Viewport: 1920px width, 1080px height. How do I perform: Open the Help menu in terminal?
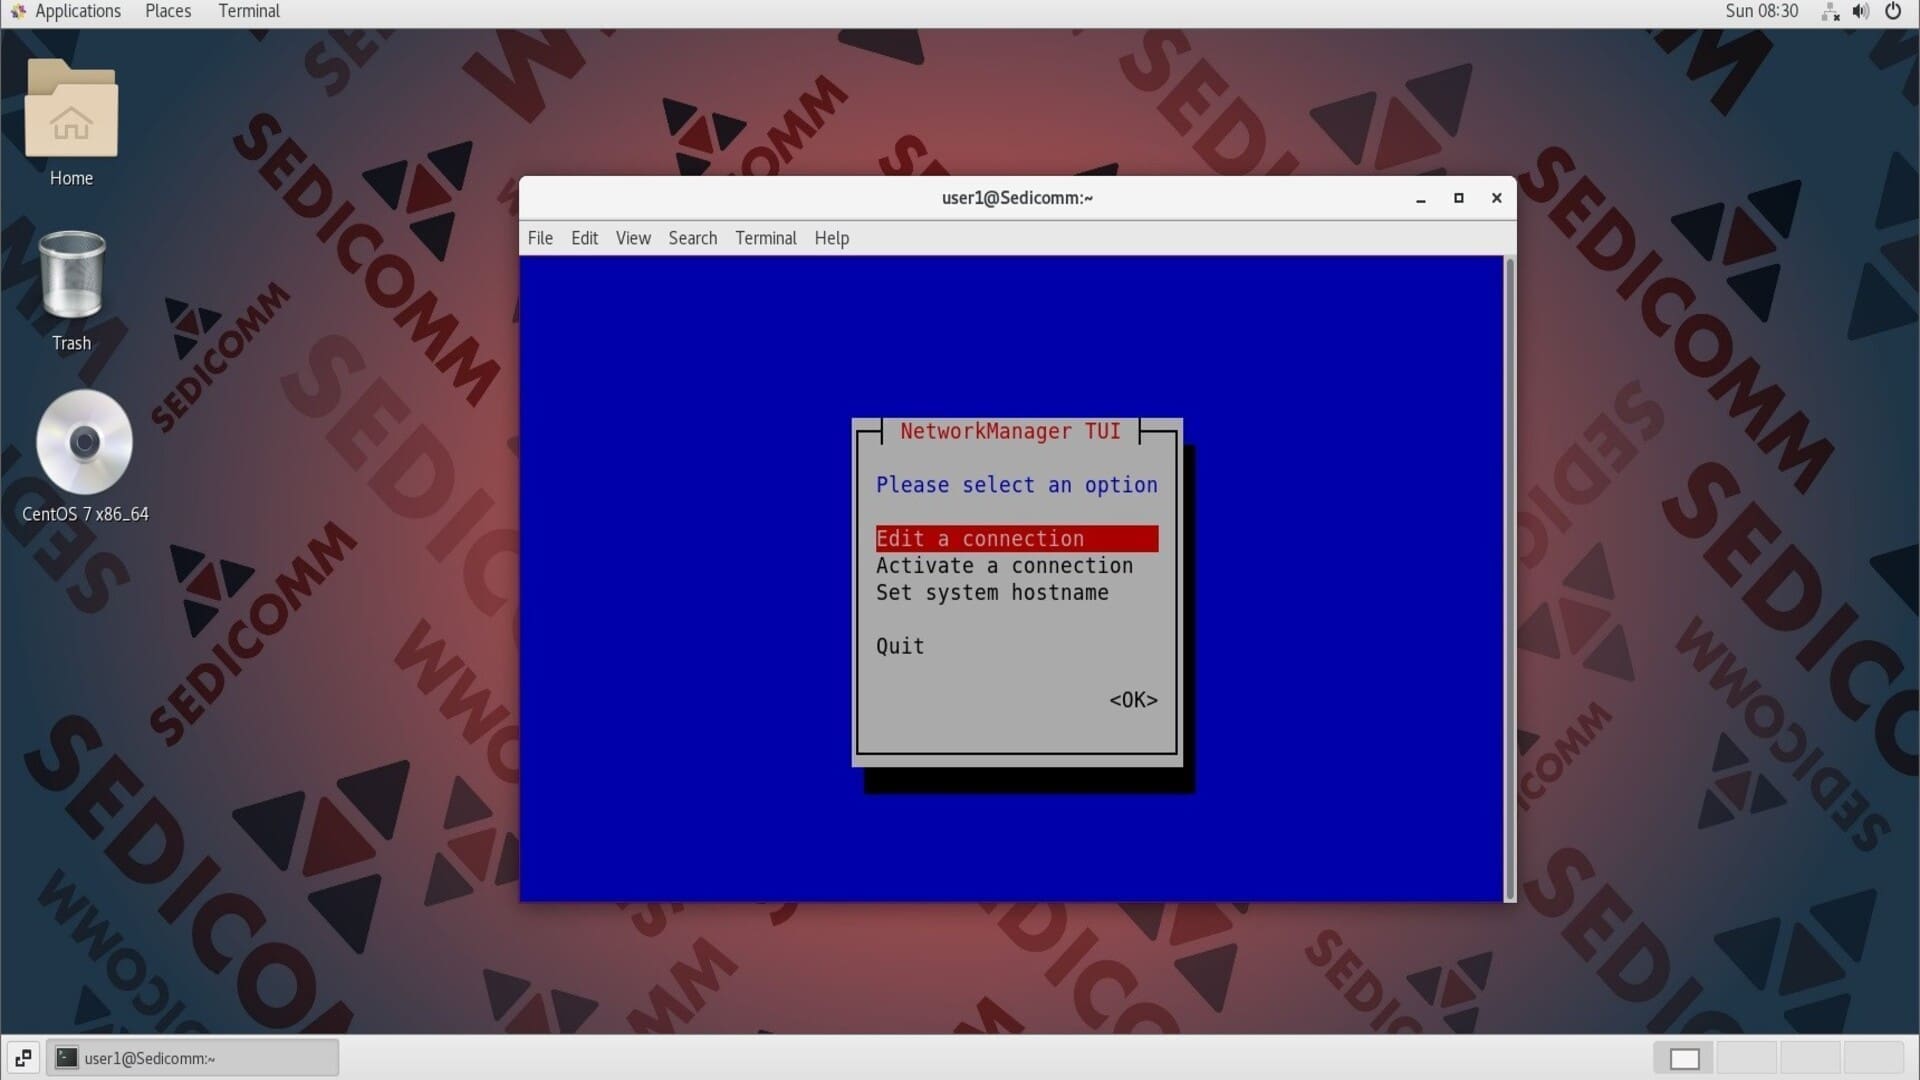832,237
